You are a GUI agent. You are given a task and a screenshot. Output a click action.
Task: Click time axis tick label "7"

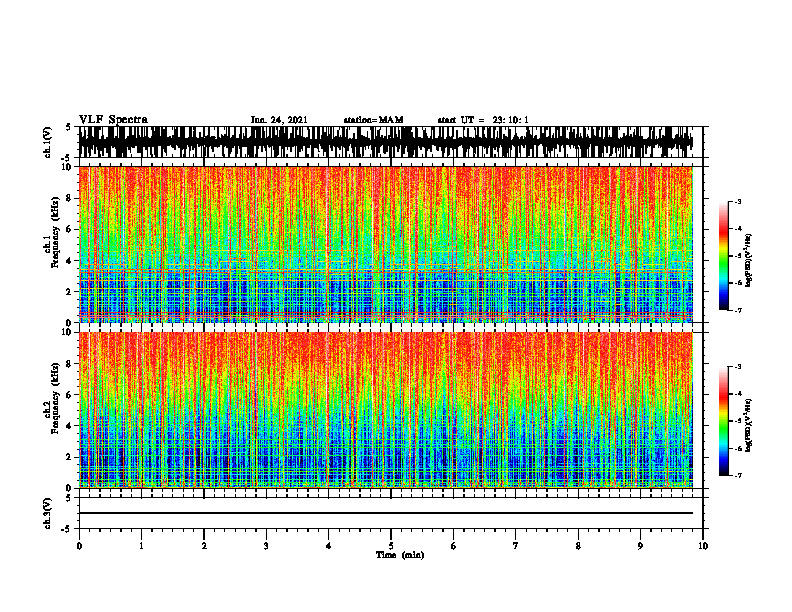516,546
